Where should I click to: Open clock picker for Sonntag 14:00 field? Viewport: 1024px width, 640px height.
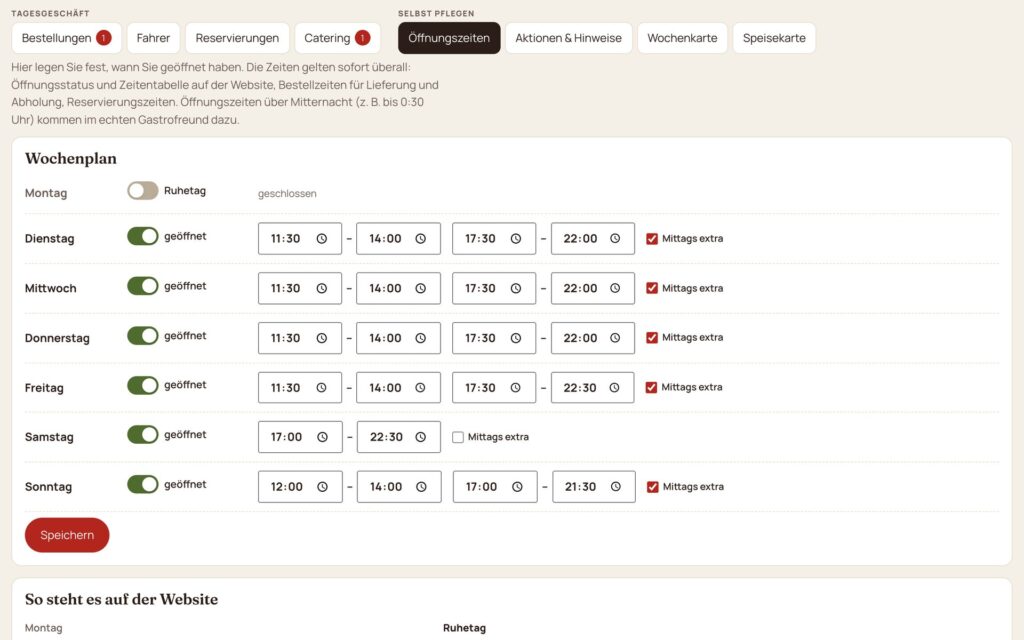[x=421, y=487]
